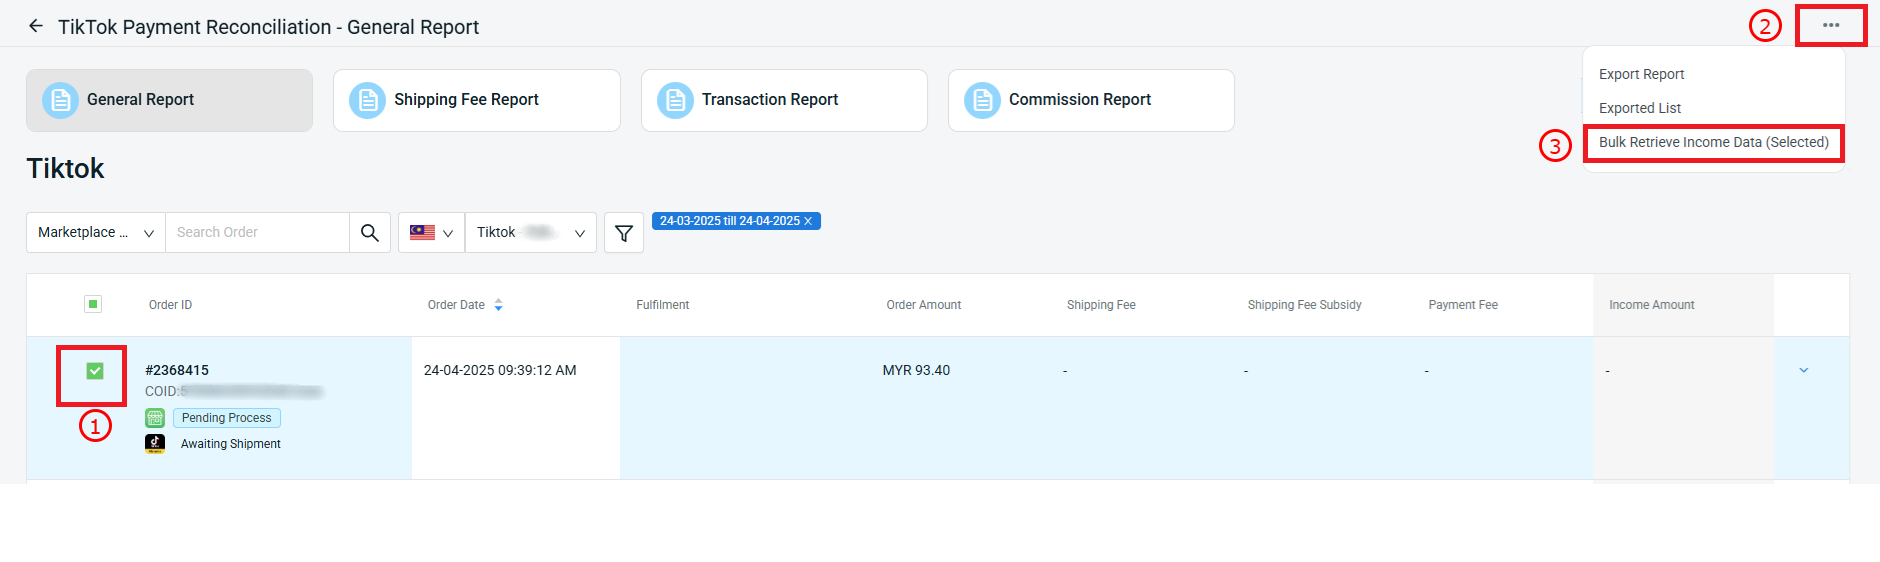Click the Order Date column header
Image resolution: width=1880 pixels, height=562 pixels.
click(456, 305)
